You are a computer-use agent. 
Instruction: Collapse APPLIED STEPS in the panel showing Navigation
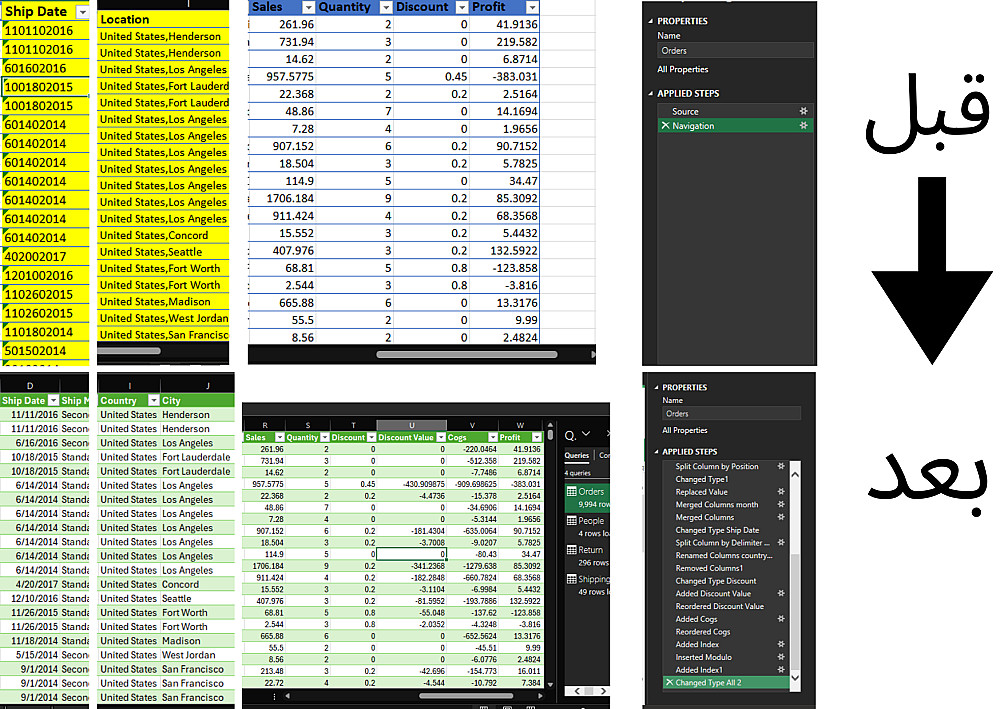[651, 93]
